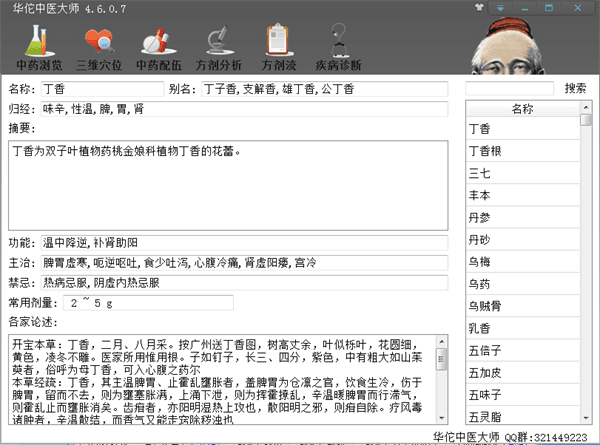Click the 常用剂量 dosage field

pos(147,302)
